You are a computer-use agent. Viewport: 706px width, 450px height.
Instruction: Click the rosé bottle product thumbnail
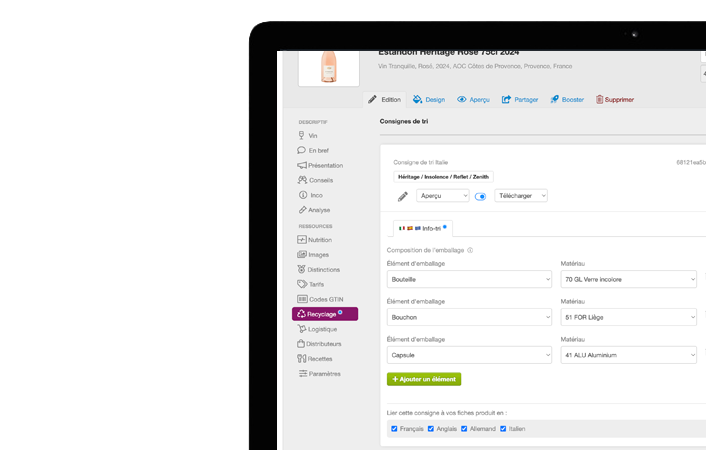329,68
